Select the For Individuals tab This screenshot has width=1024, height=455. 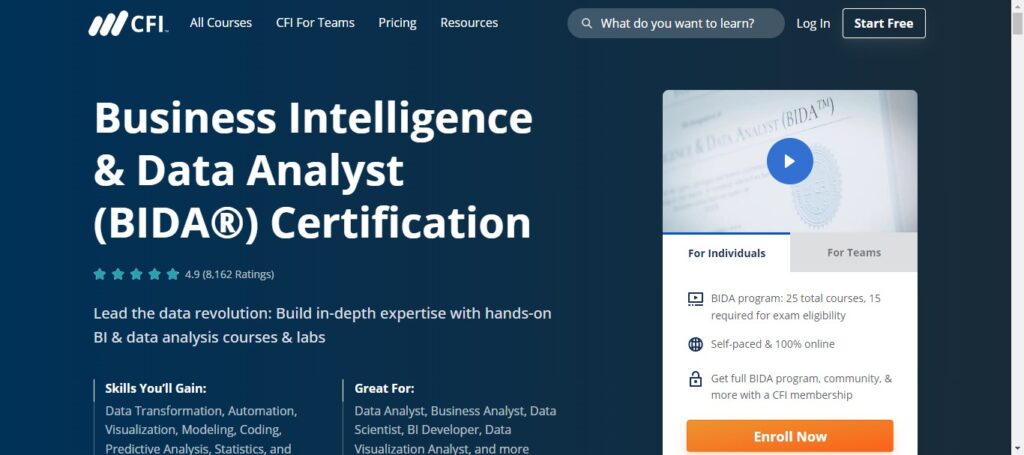point(726,253)
